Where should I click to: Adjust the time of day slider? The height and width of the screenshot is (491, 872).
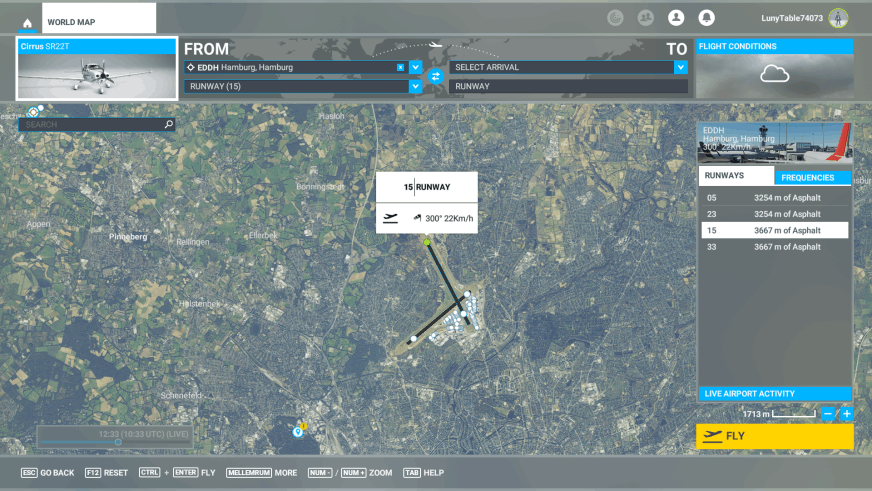point(118,442)
